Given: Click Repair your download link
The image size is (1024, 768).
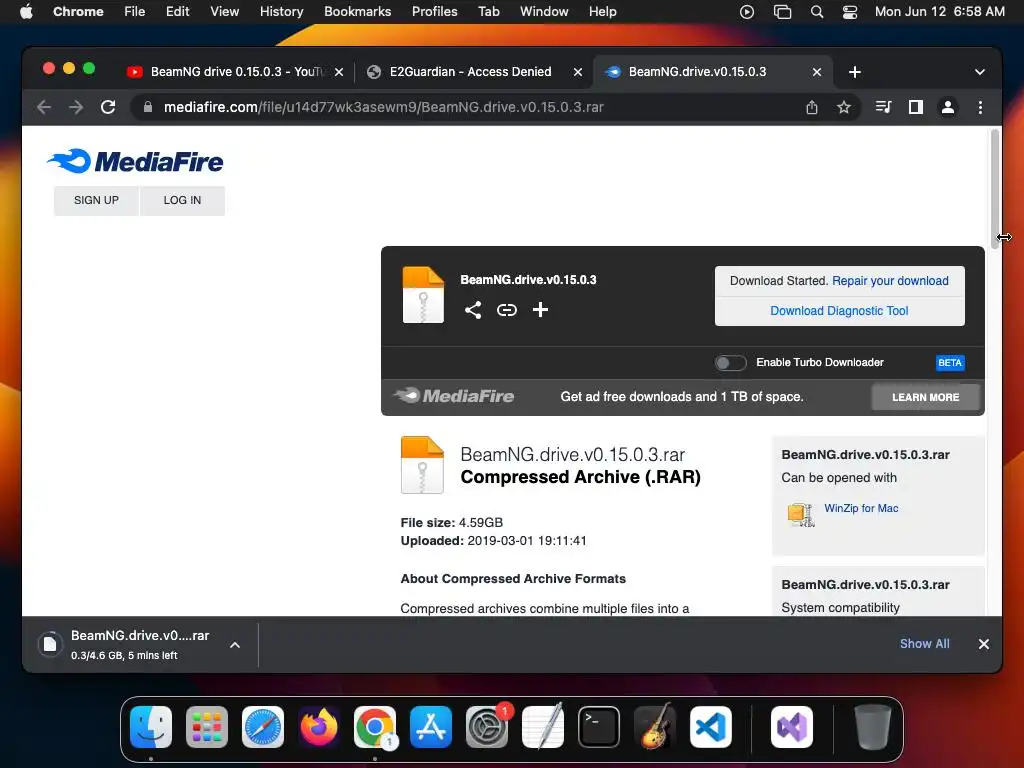Looking at the screenshot, I should (890, 281).
